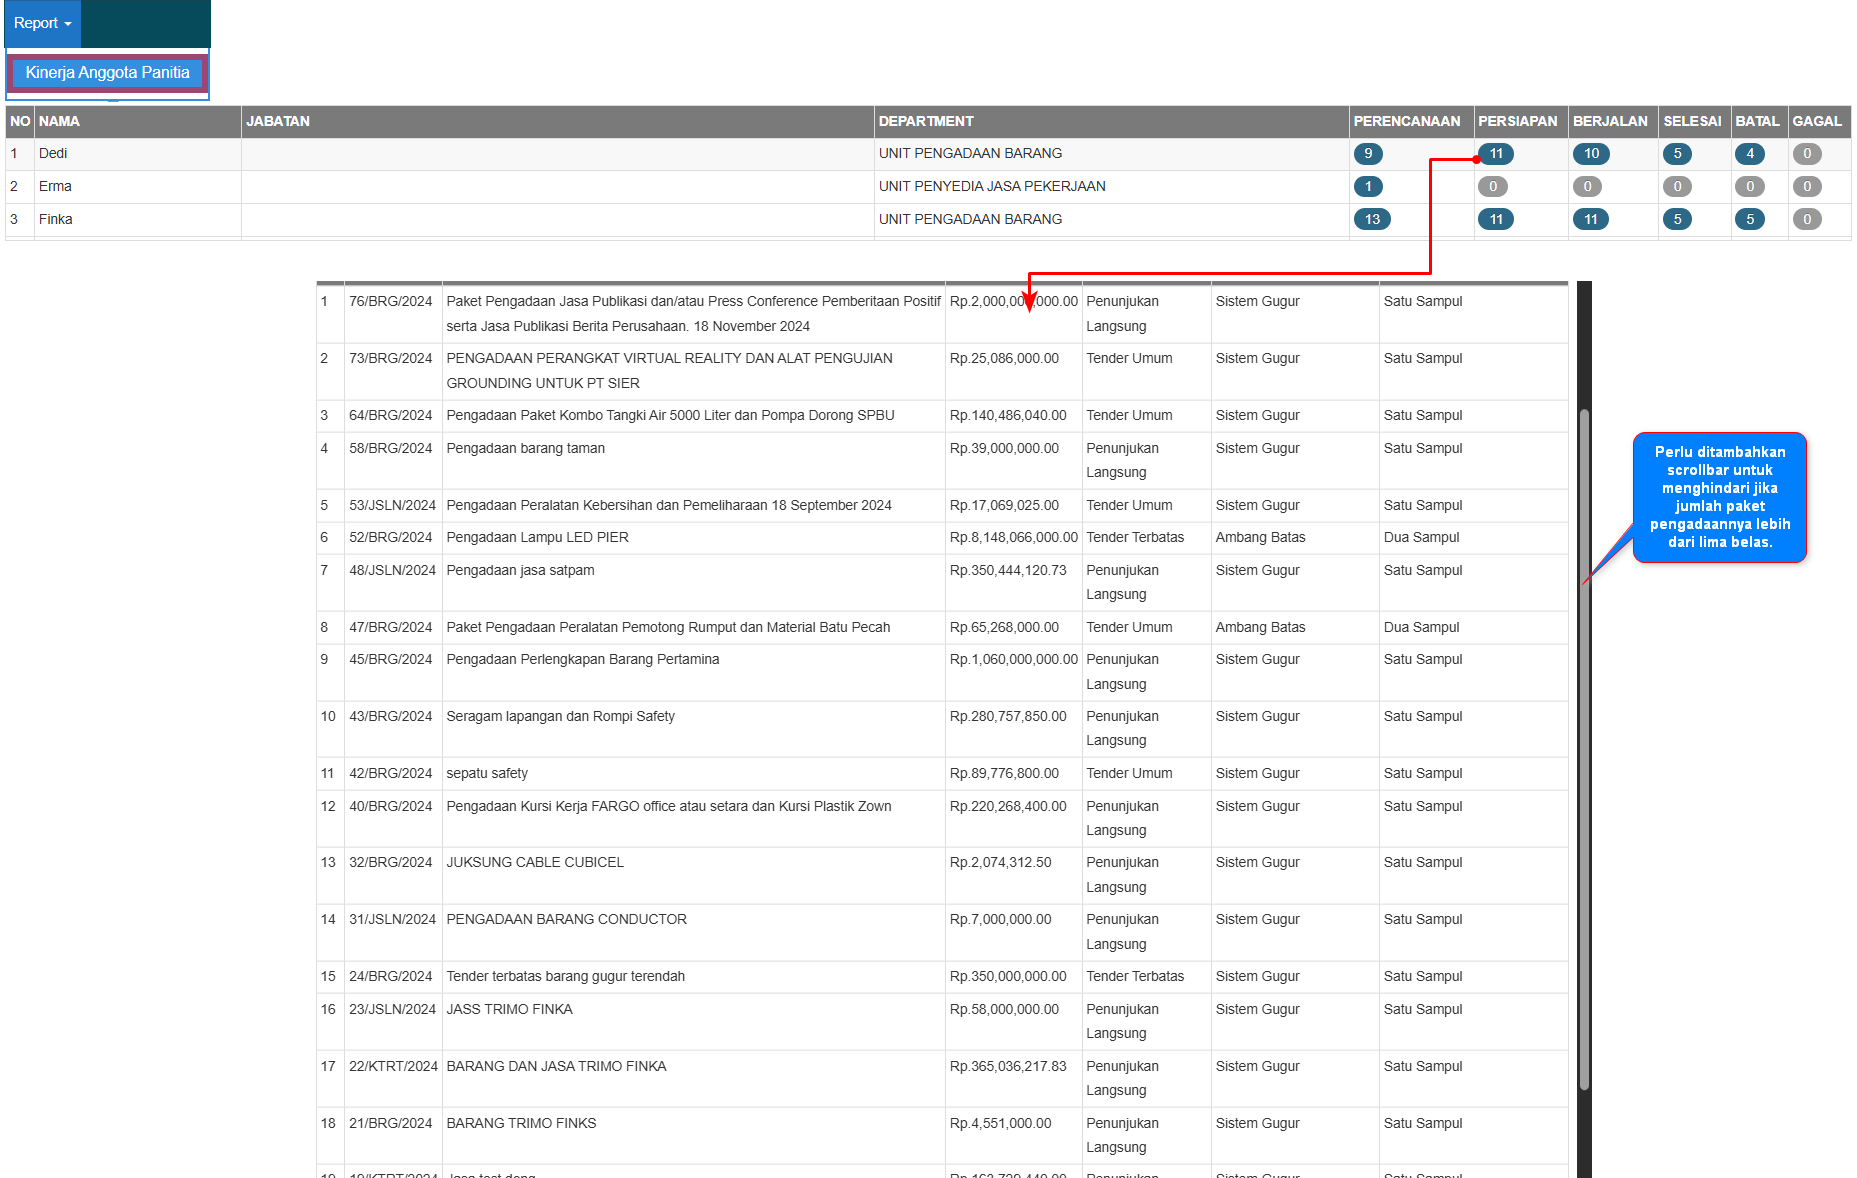1857x1178 pixels.
Task: Click the NAMA column header
Action: 59,121
